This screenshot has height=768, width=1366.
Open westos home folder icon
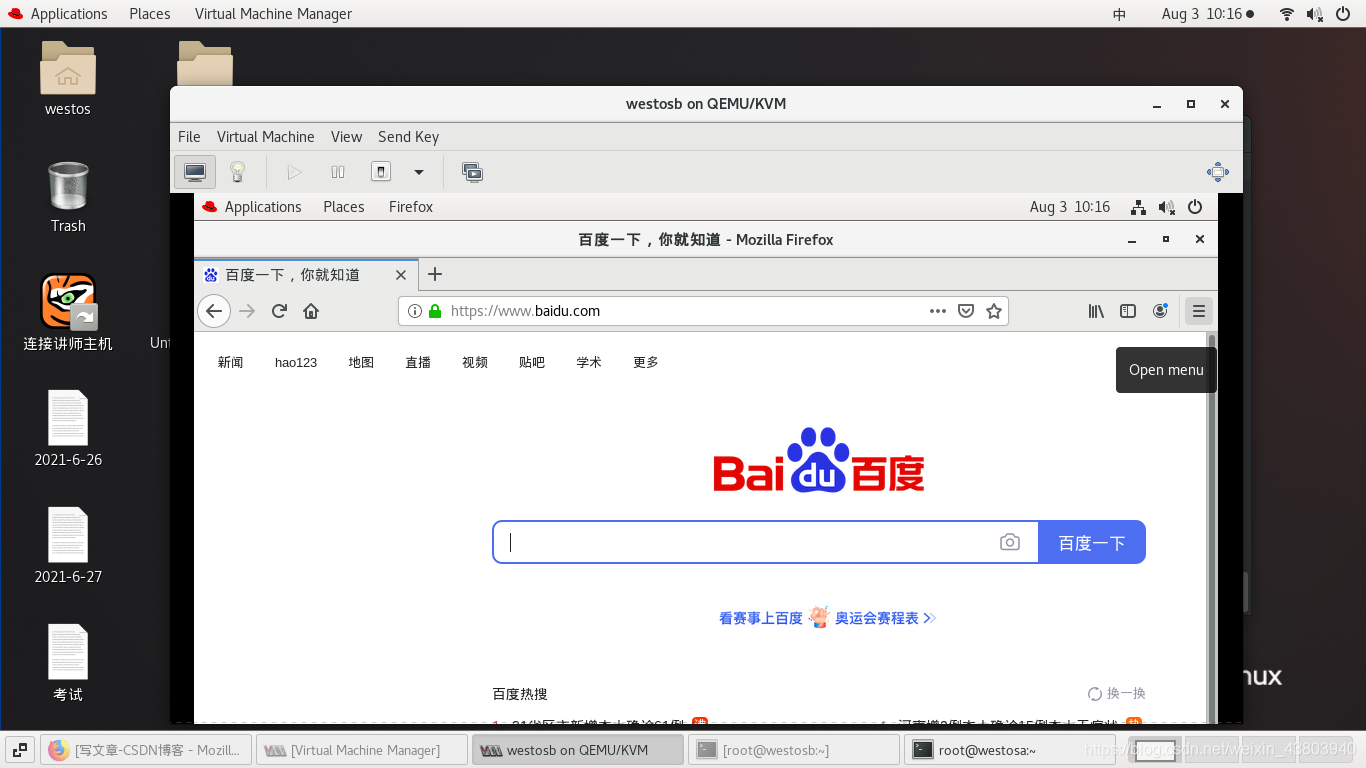click(x=68, y=79)
